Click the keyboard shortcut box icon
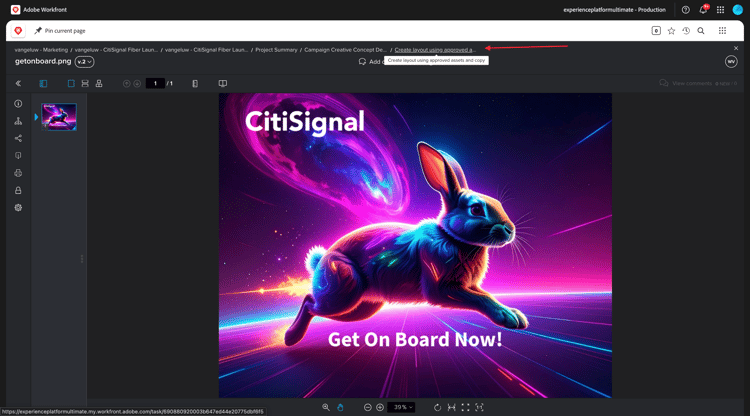 coord(656,31)
